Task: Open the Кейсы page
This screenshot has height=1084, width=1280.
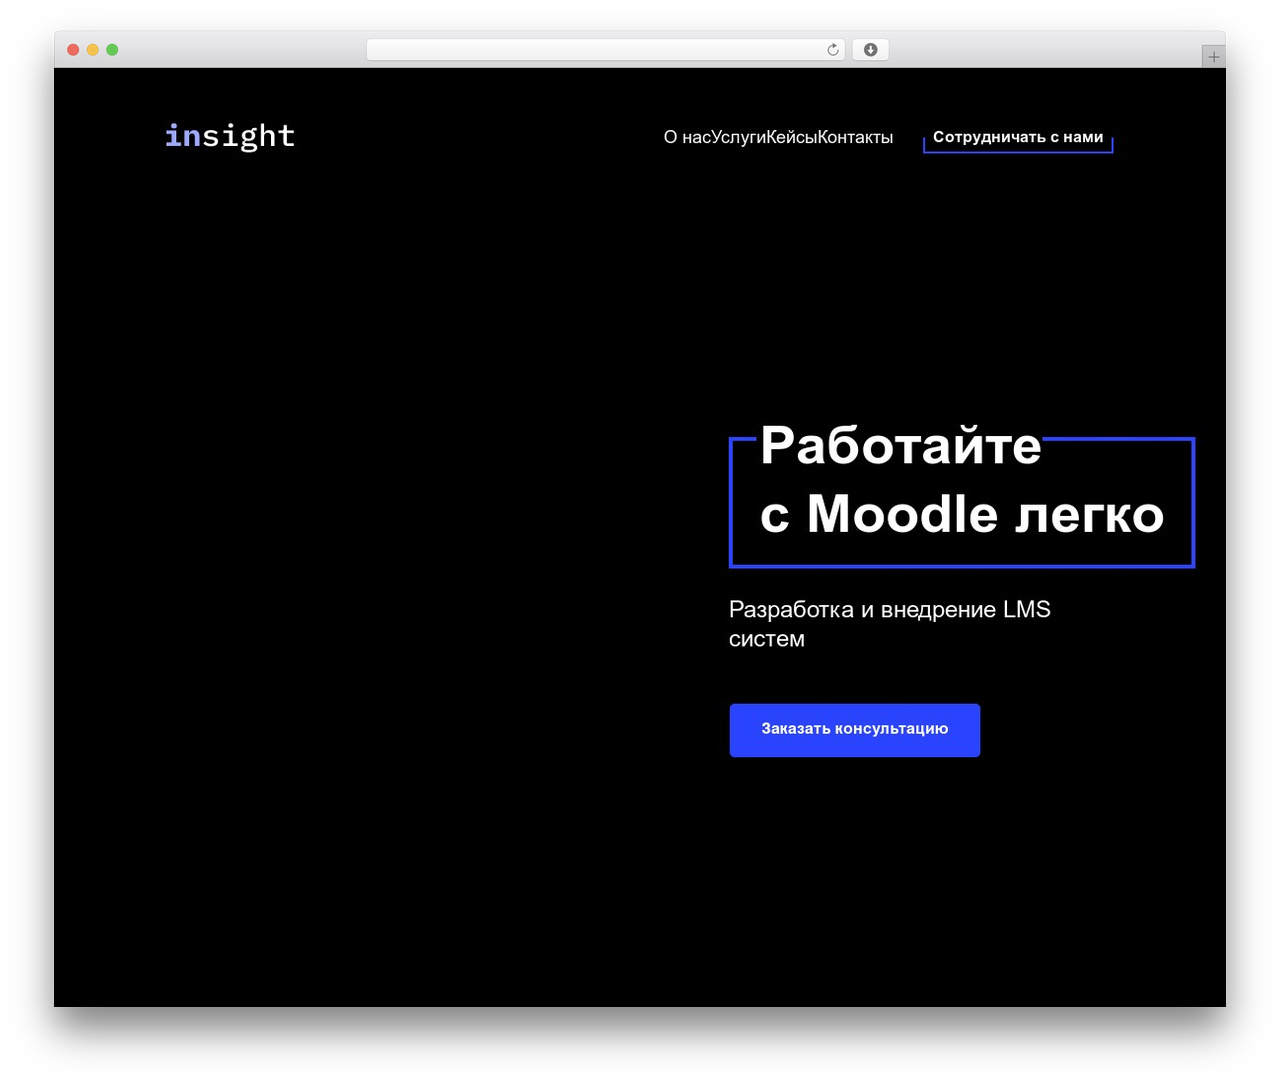Action: [792, 137]
